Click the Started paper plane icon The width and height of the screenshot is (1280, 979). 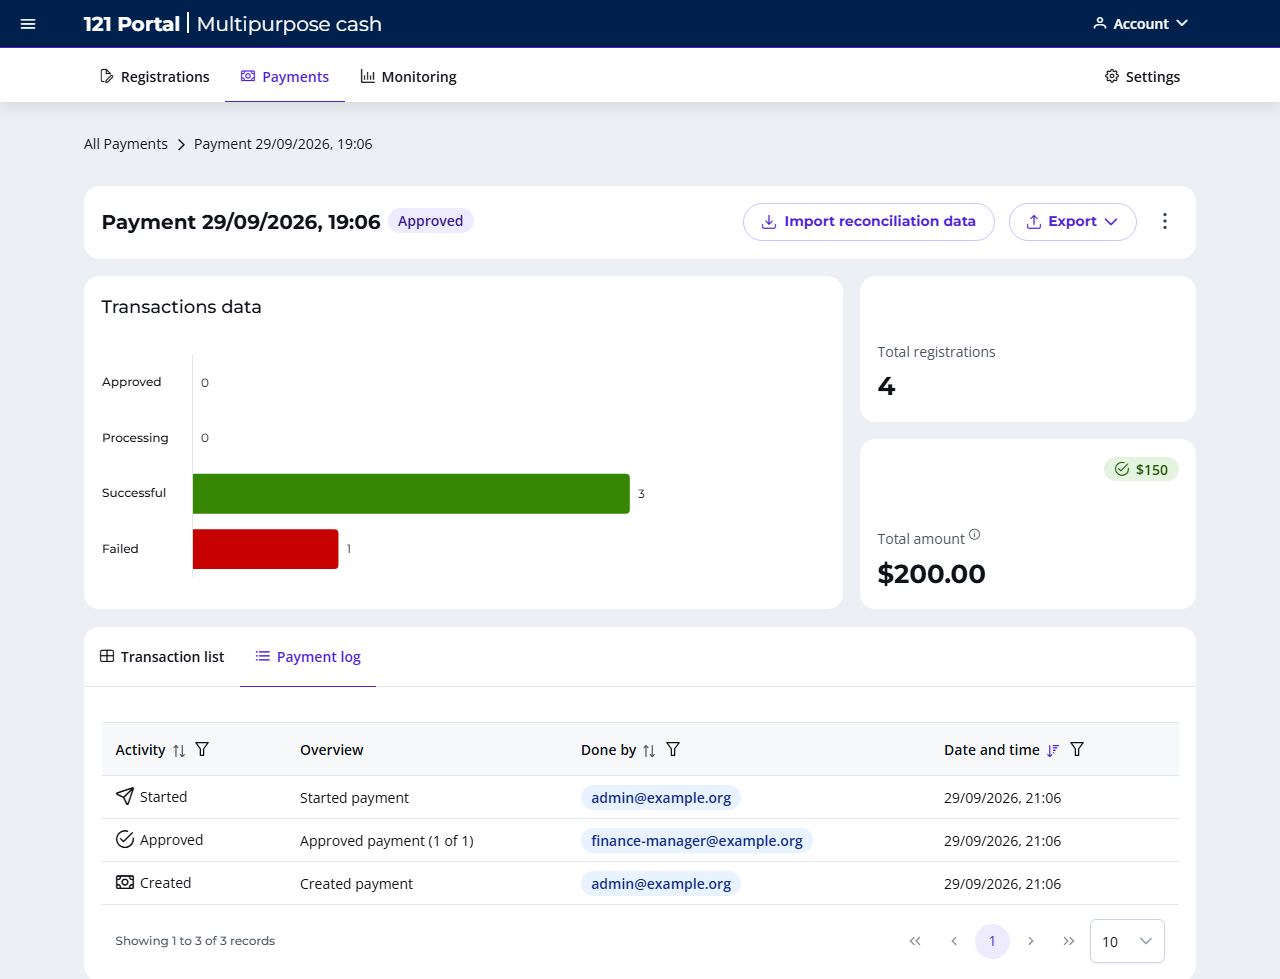tap(125, 796)
